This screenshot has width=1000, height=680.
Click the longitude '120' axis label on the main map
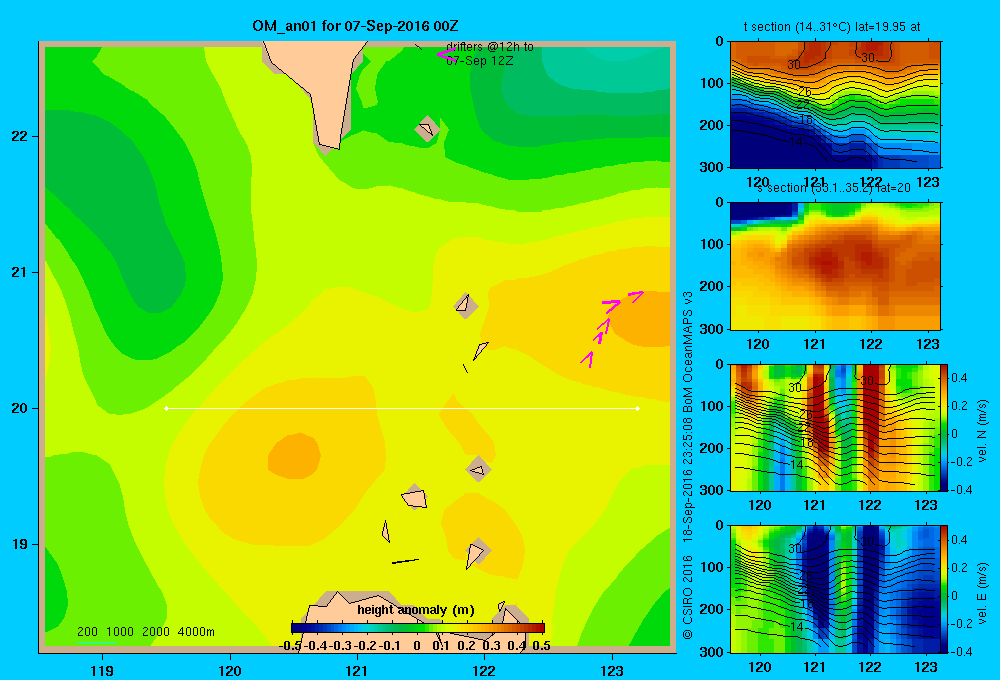click(x=230, y=670)
